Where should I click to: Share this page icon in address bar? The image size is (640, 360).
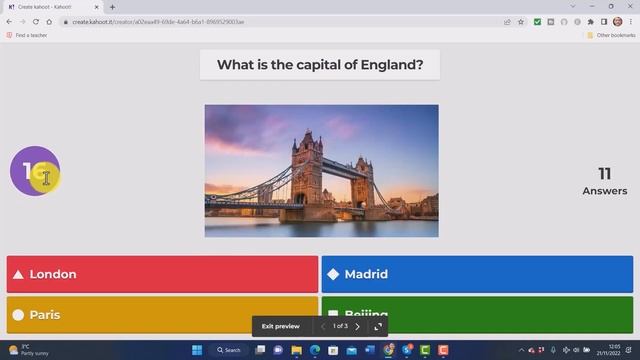tap(507, 22)
